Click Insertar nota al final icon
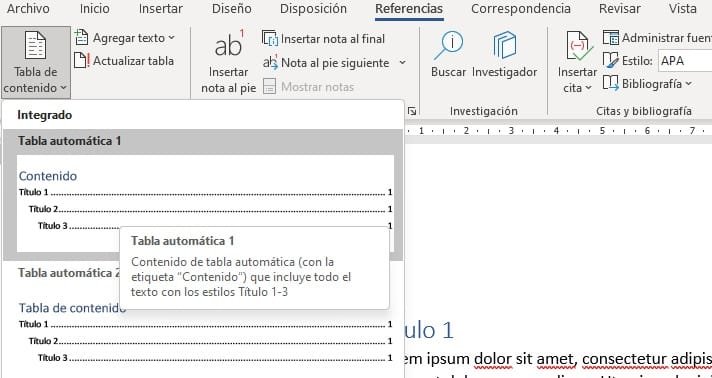 pyautogui.click(x=271, y=39)
